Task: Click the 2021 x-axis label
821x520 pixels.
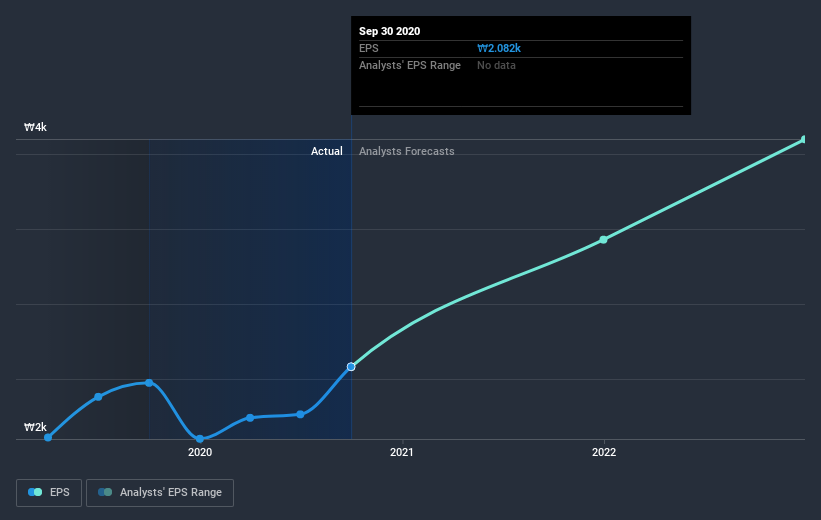Action: click(402, 452)
